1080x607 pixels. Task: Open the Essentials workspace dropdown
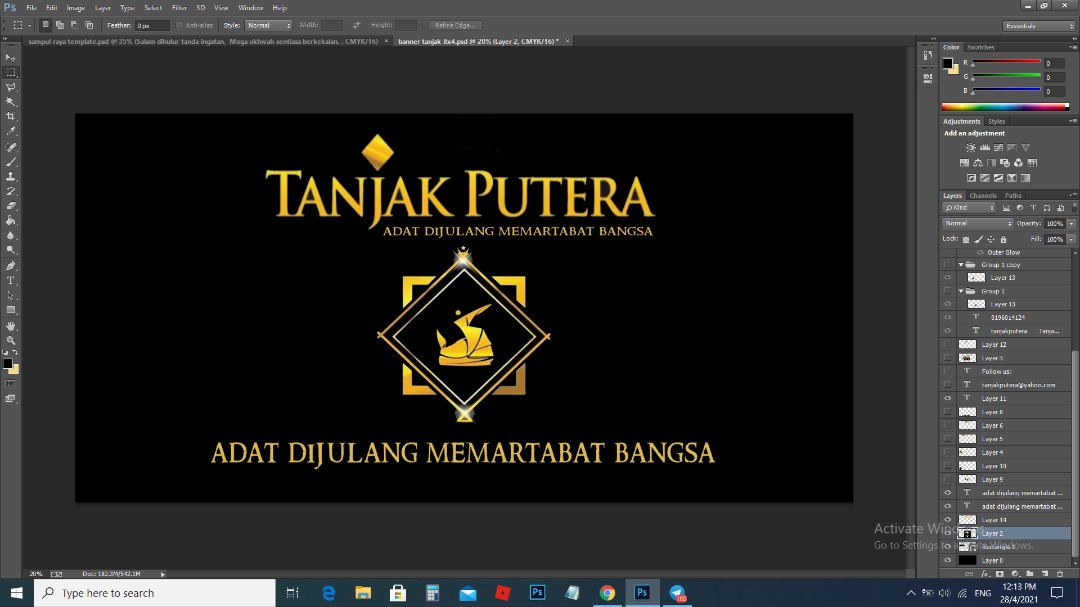(x=1039, y=26)
